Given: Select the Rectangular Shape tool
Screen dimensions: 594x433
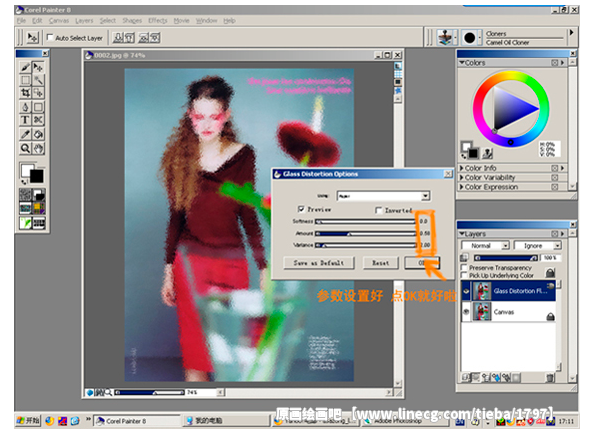Looking at the screenshot, I should point(38,107).
